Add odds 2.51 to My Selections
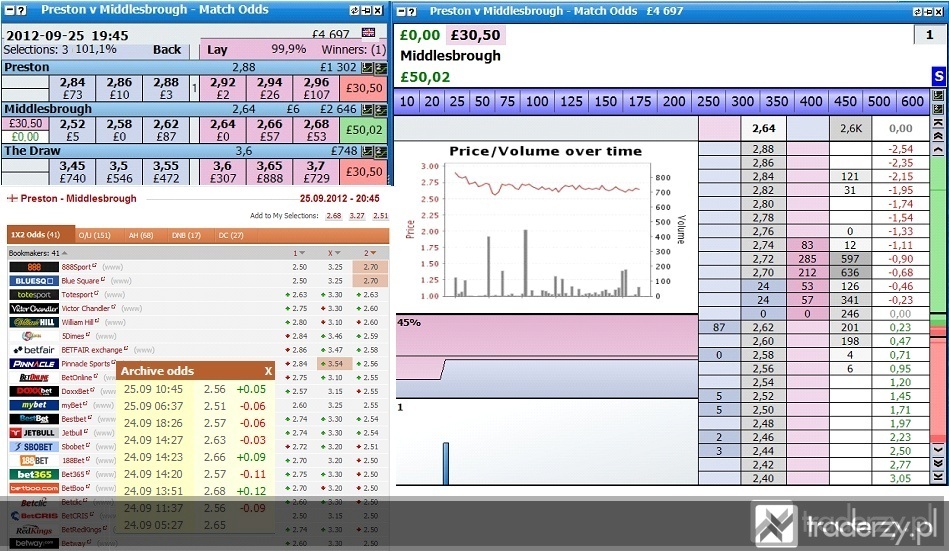 (381, 216)
